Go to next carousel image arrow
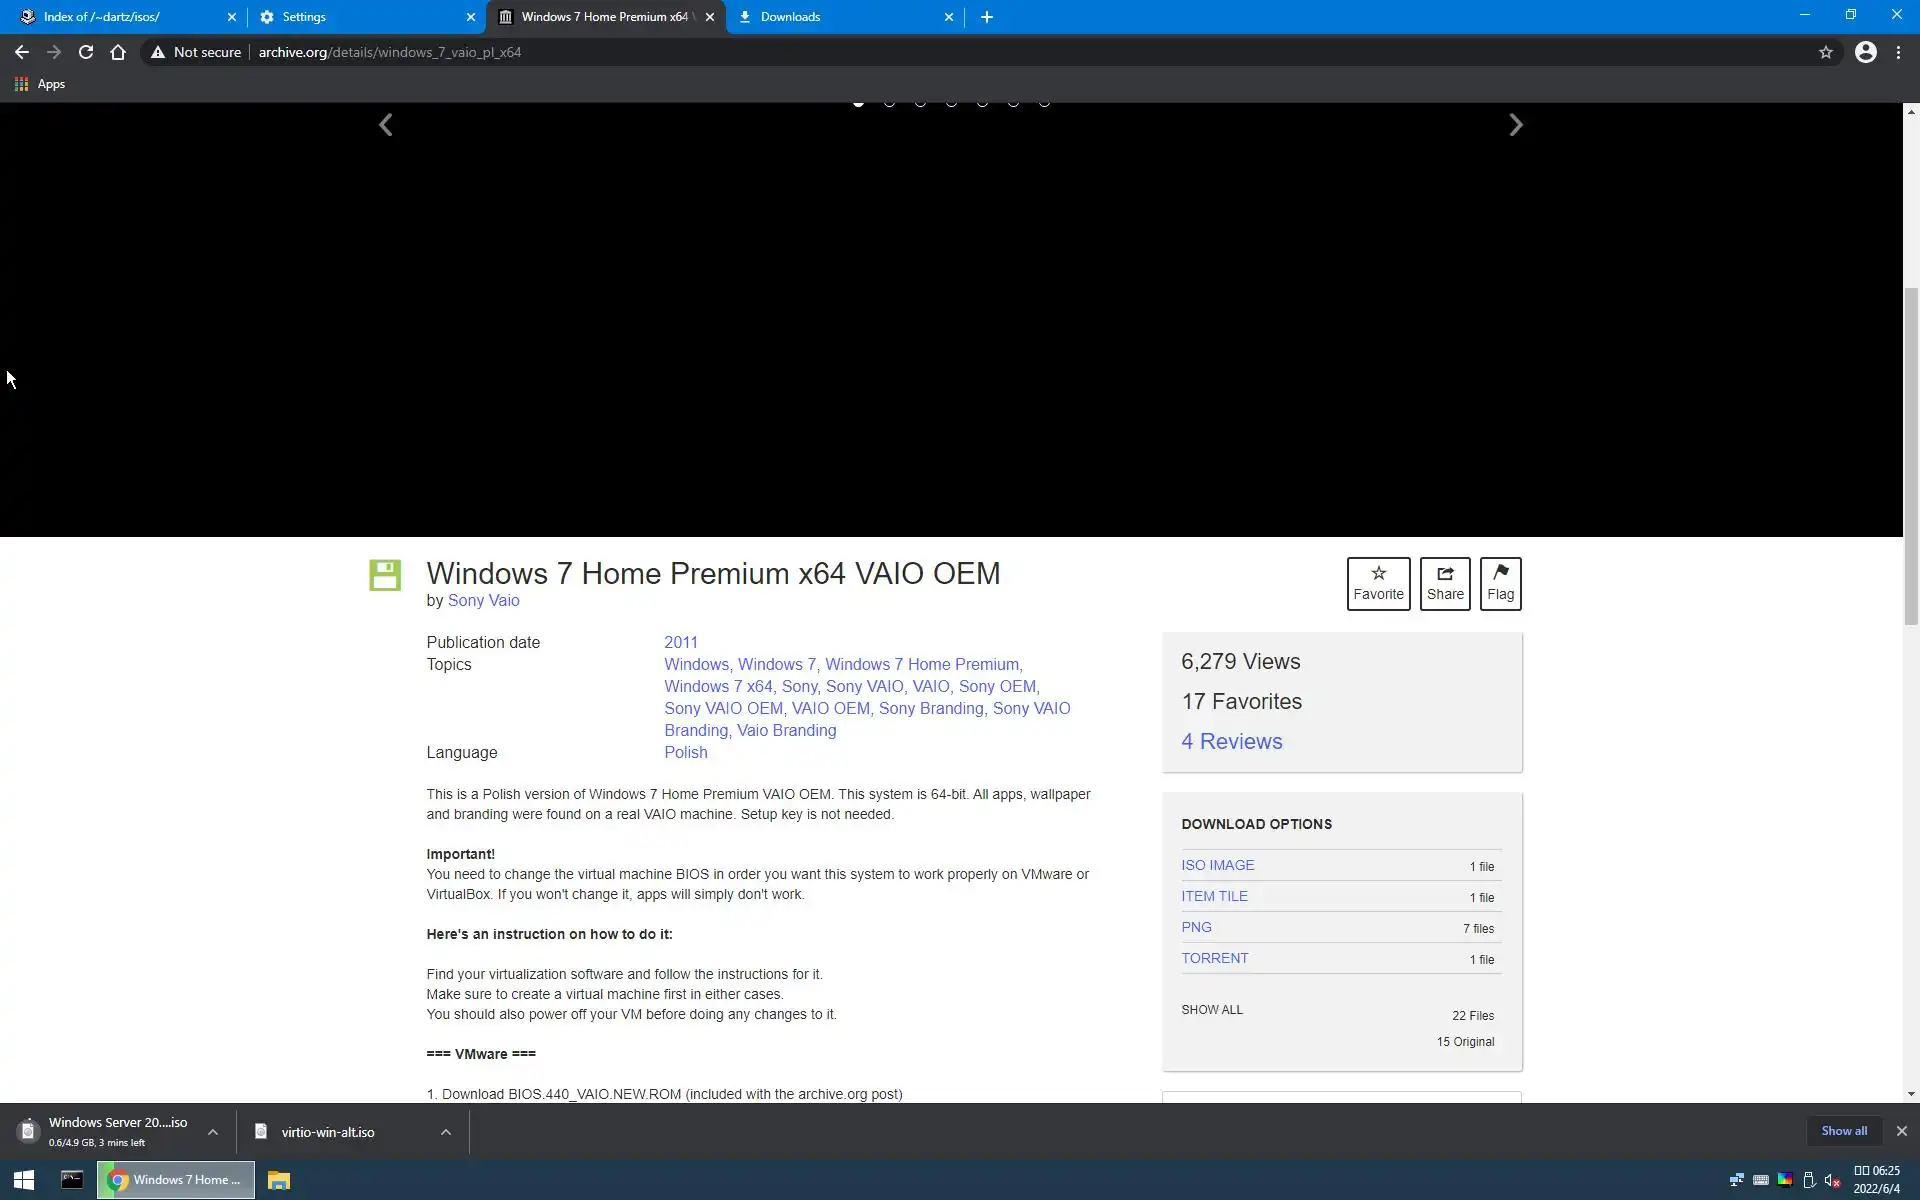The height and width of the screenshot is (1200, 1920). [1515, 125]
